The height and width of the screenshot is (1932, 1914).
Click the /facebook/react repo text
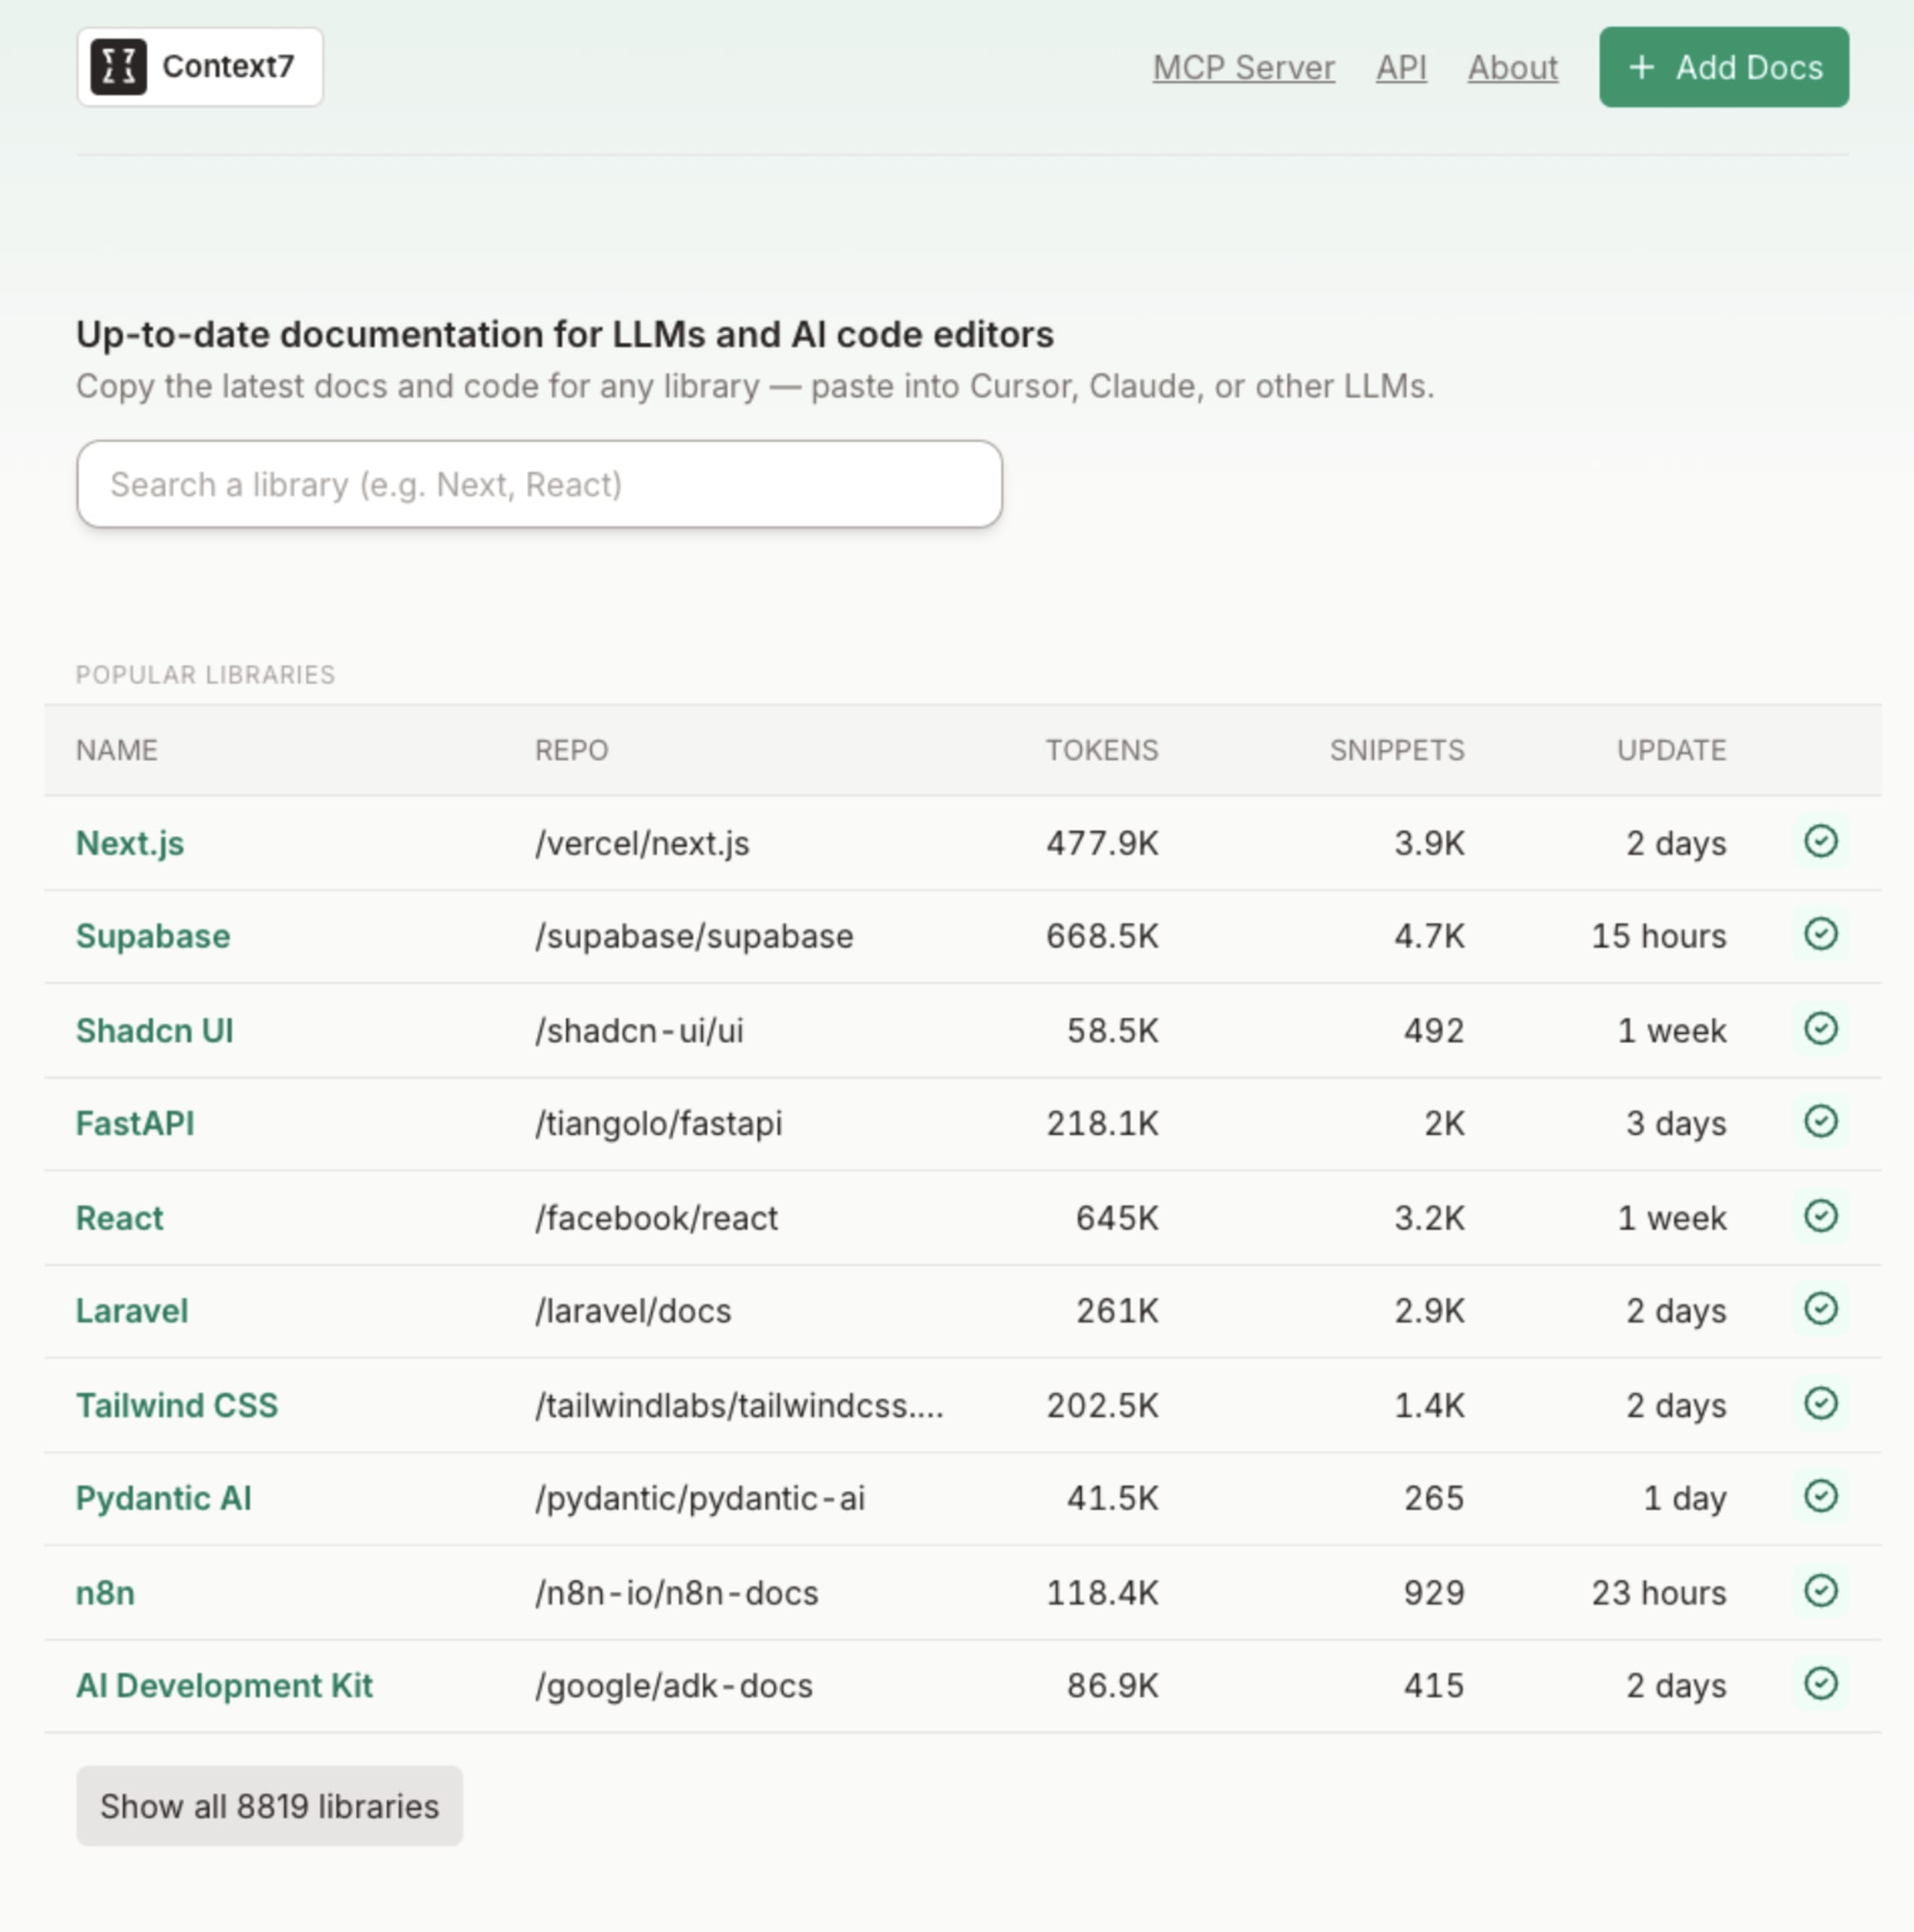coord(656,1218)
